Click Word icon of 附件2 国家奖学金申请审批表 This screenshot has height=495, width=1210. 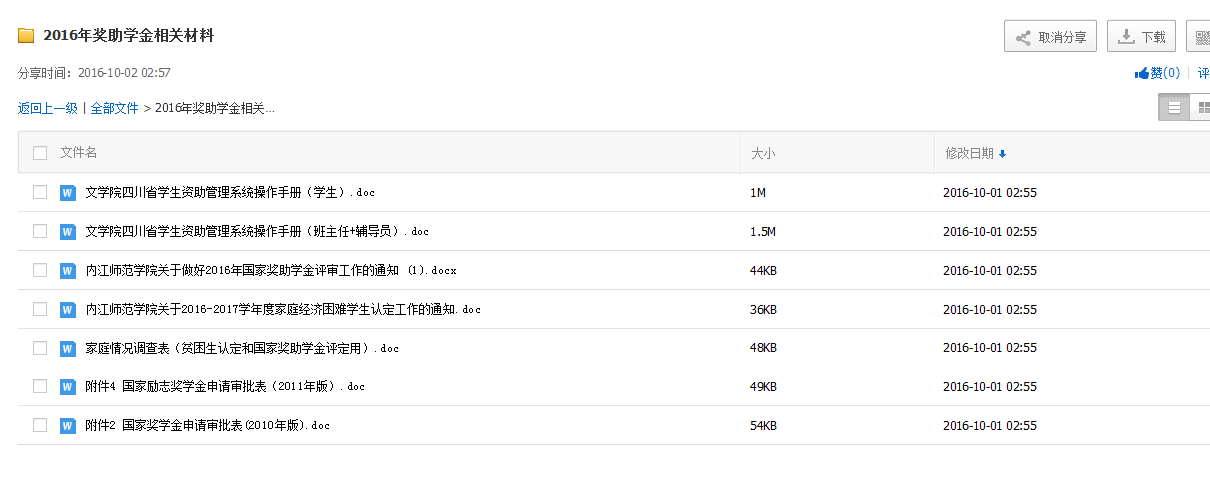pos(68,425)
